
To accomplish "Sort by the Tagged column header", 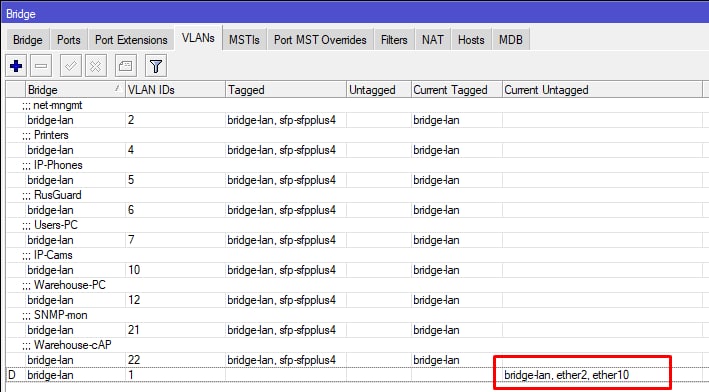I will 286,90.
